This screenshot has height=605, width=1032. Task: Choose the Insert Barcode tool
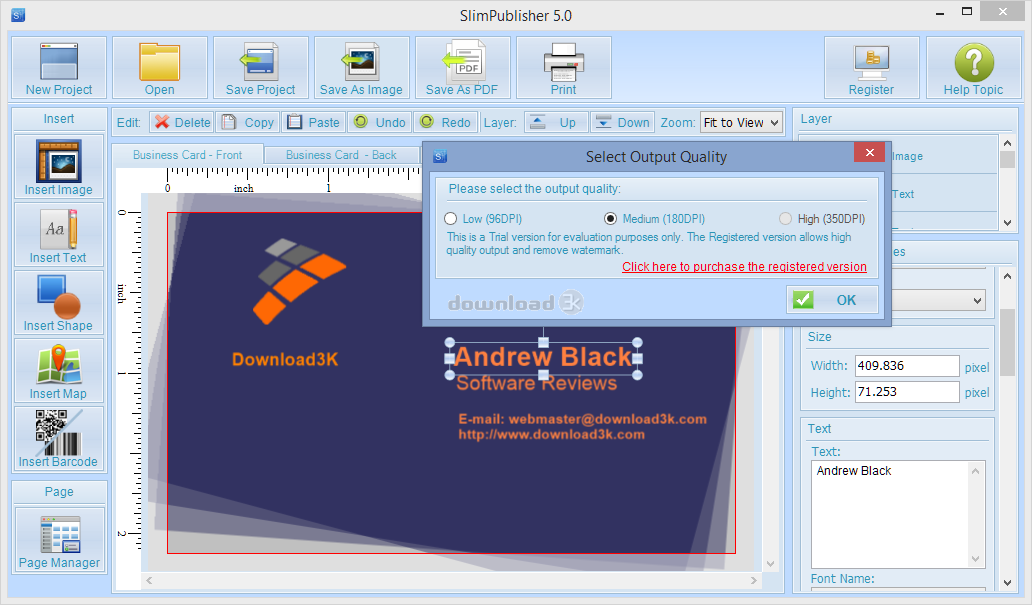coord(59,438)
